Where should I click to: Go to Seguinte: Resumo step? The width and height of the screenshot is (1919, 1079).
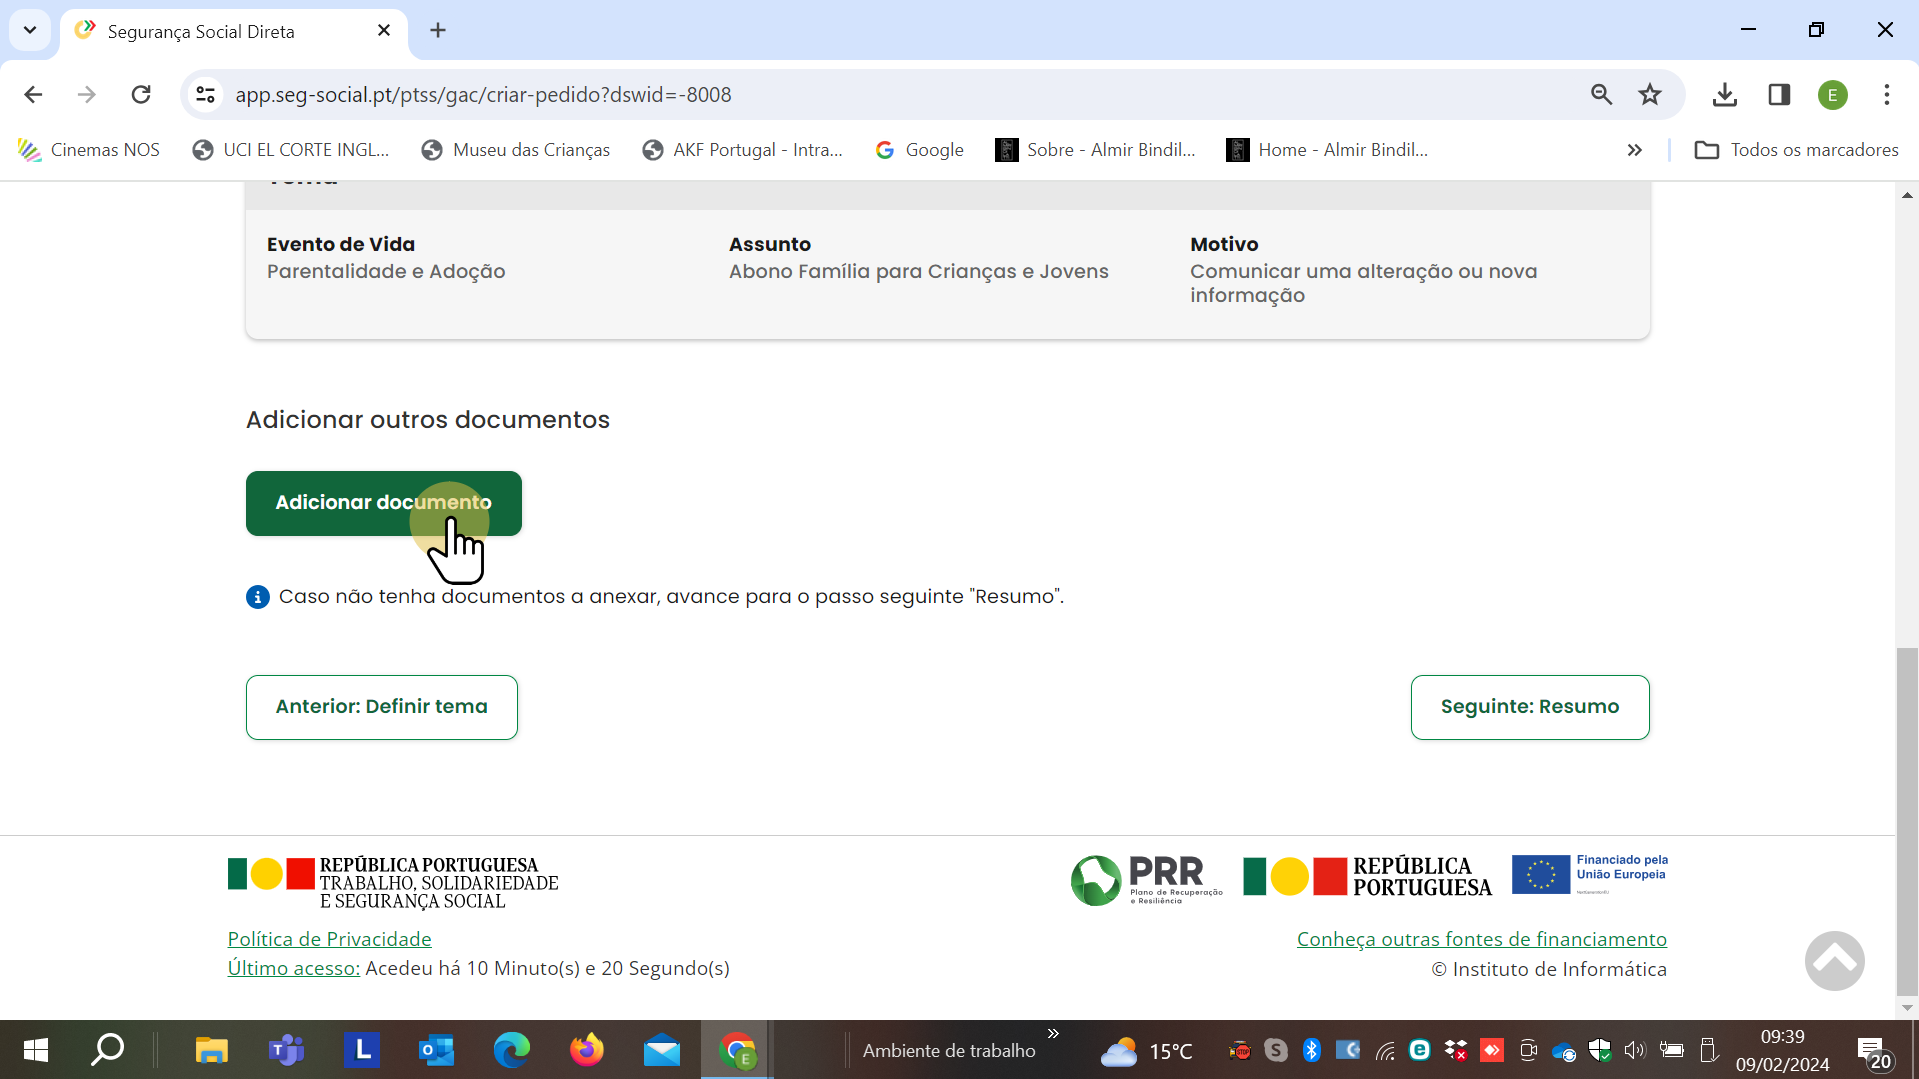point(1529,707)
